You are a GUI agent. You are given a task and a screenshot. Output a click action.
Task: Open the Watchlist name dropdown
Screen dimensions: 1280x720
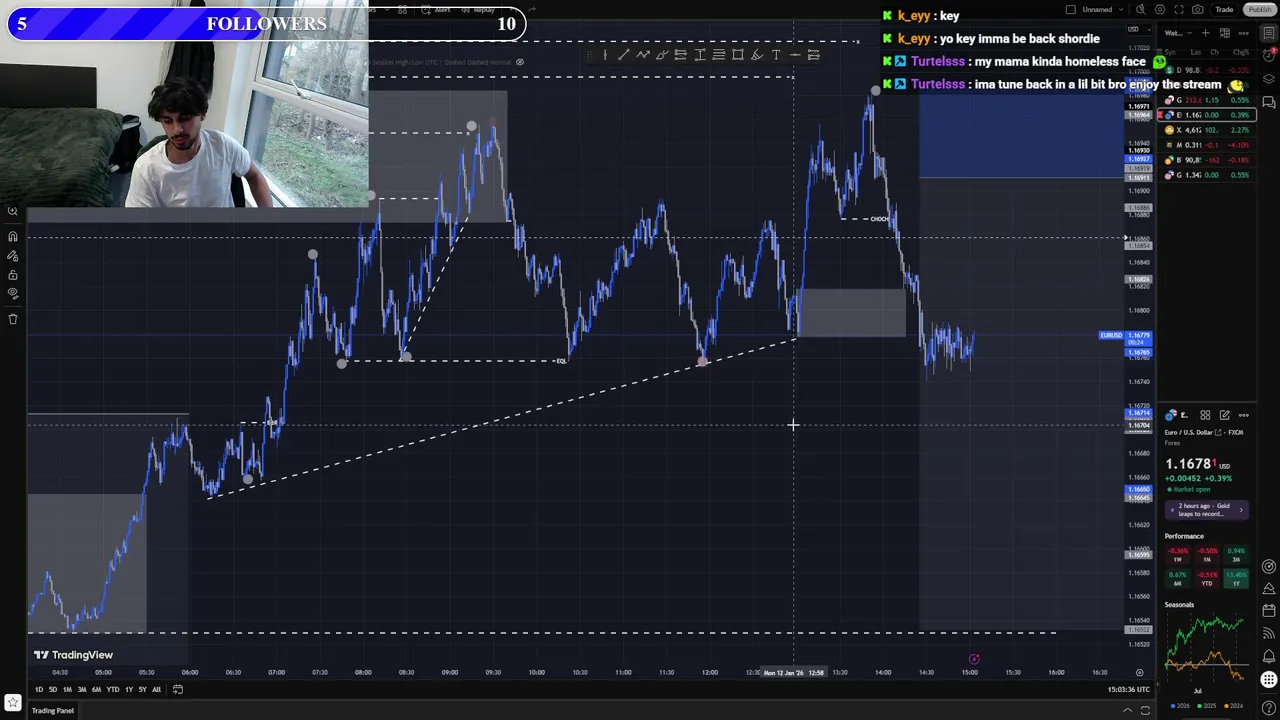(1175, 33)
